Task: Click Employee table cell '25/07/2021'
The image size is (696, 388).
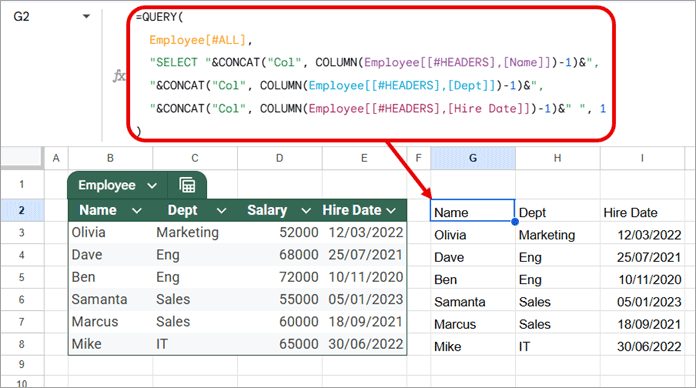Action: [x=365, y=255]
